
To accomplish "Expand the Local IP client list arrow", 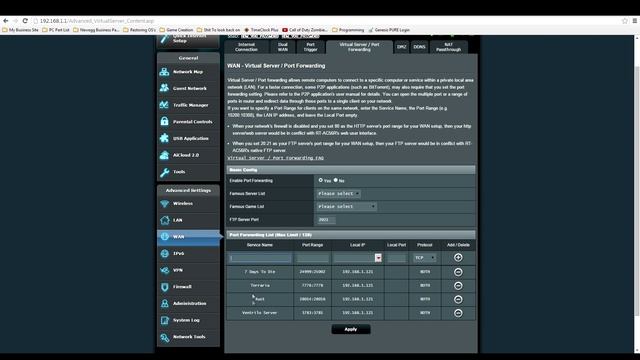I will 378,258.
